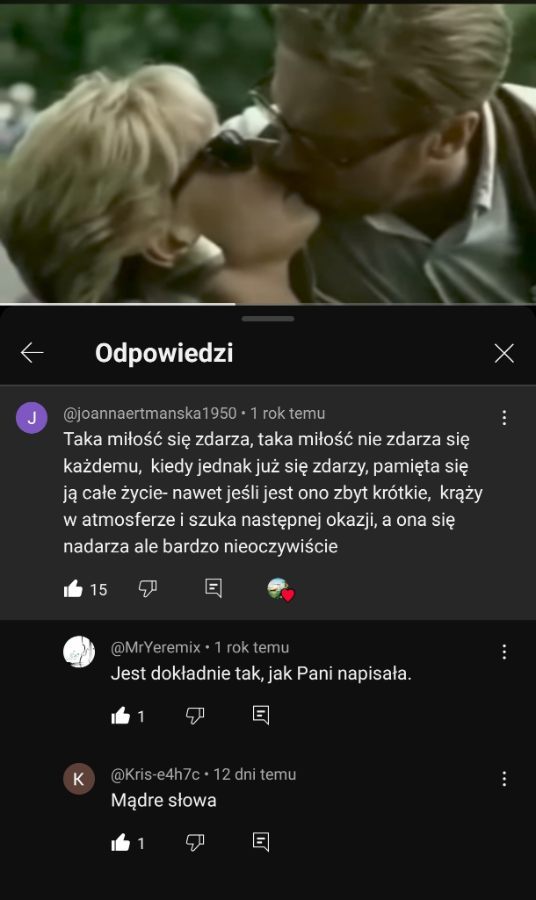This screenshot has height=900, width=536.
Task: Reply to joannaertmanska1950's comment
Action: coord(213,588)
